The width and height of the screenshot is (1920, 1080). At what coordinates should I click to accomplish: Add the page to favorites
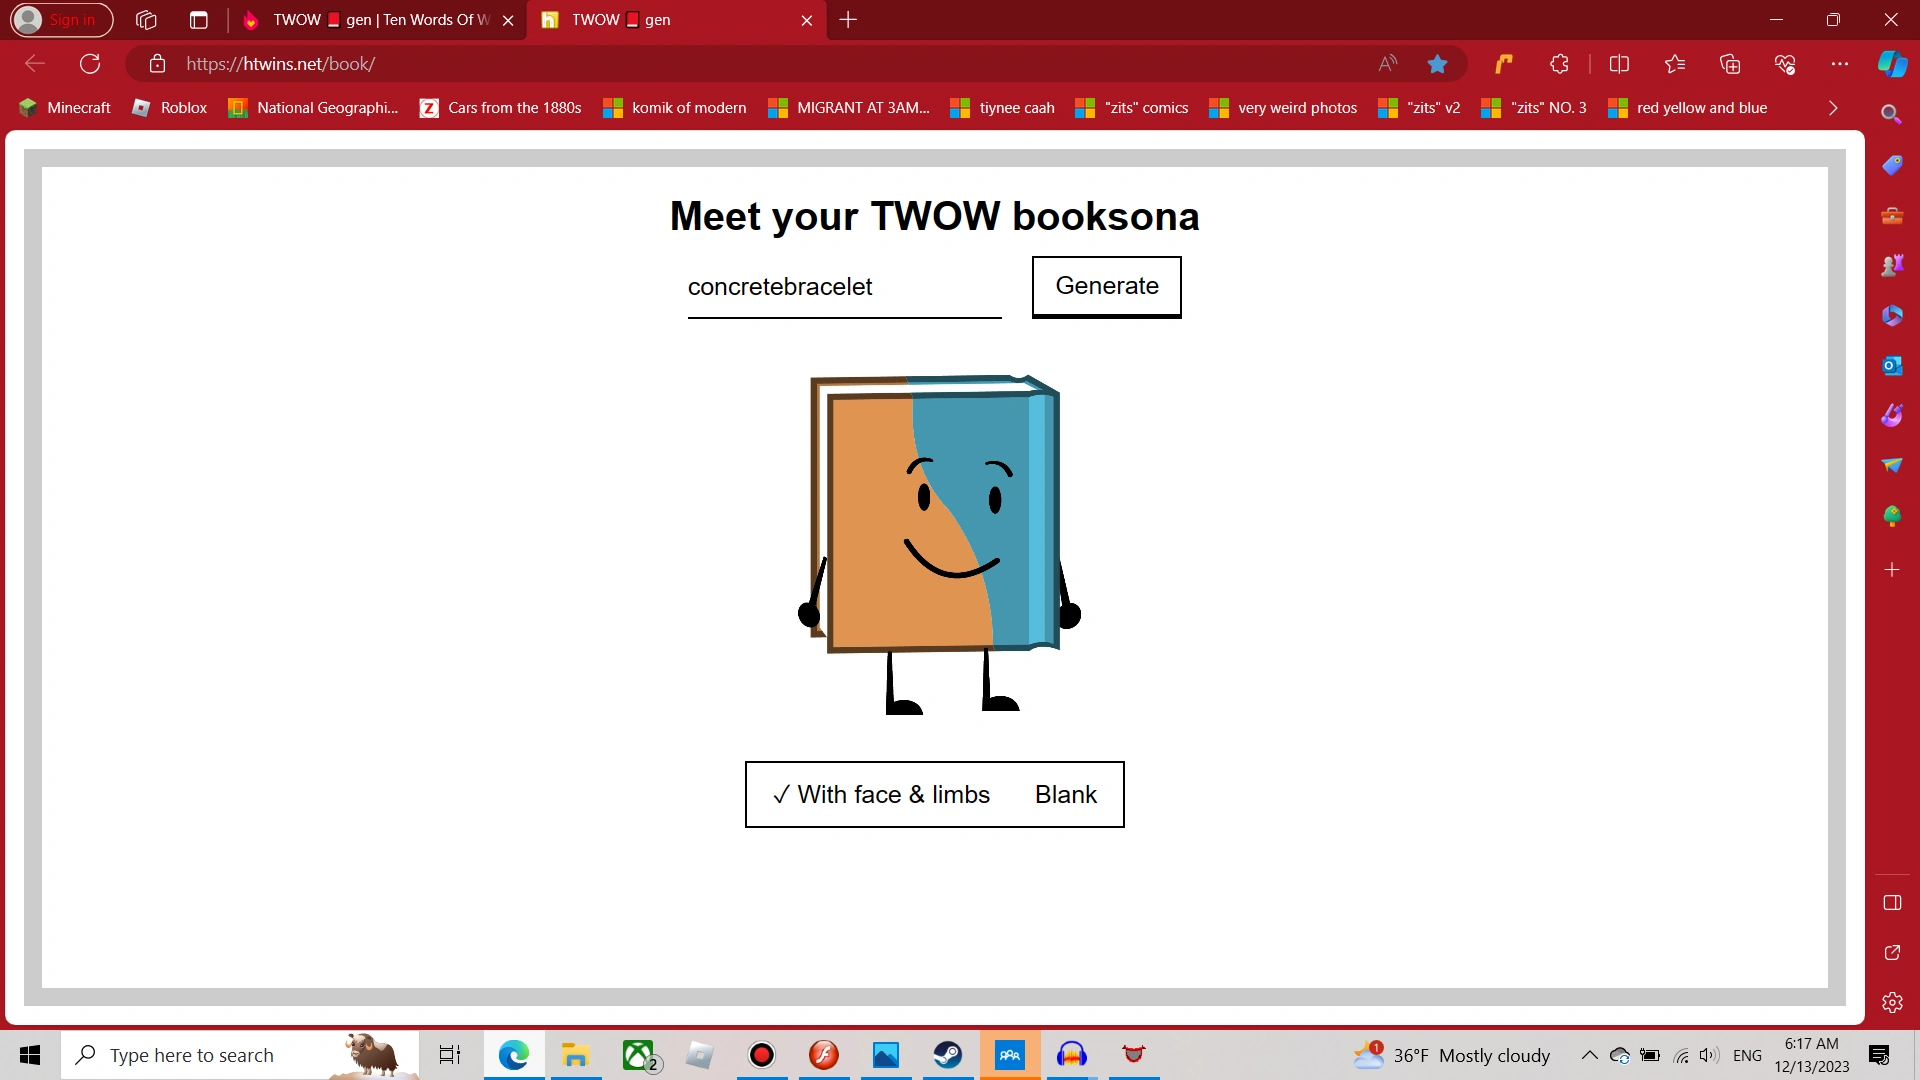tap(1438, 63)
